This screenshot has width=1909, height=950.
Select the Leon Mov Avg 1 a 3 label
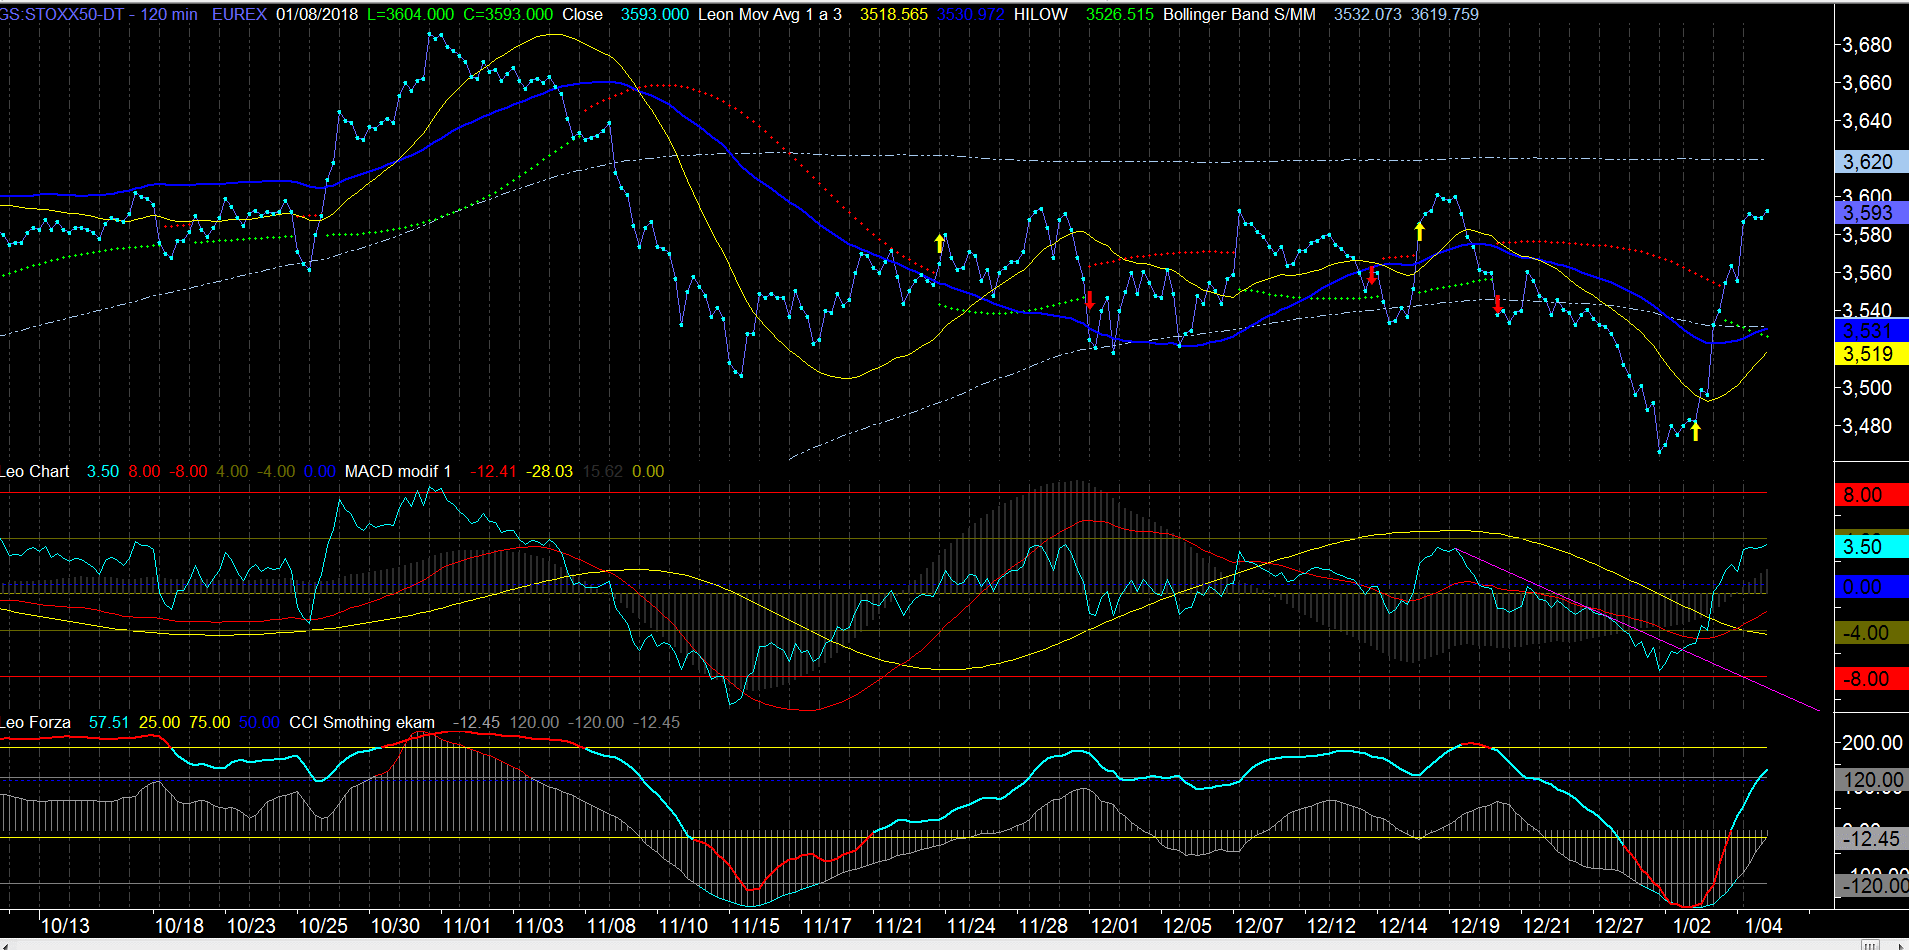770,14
